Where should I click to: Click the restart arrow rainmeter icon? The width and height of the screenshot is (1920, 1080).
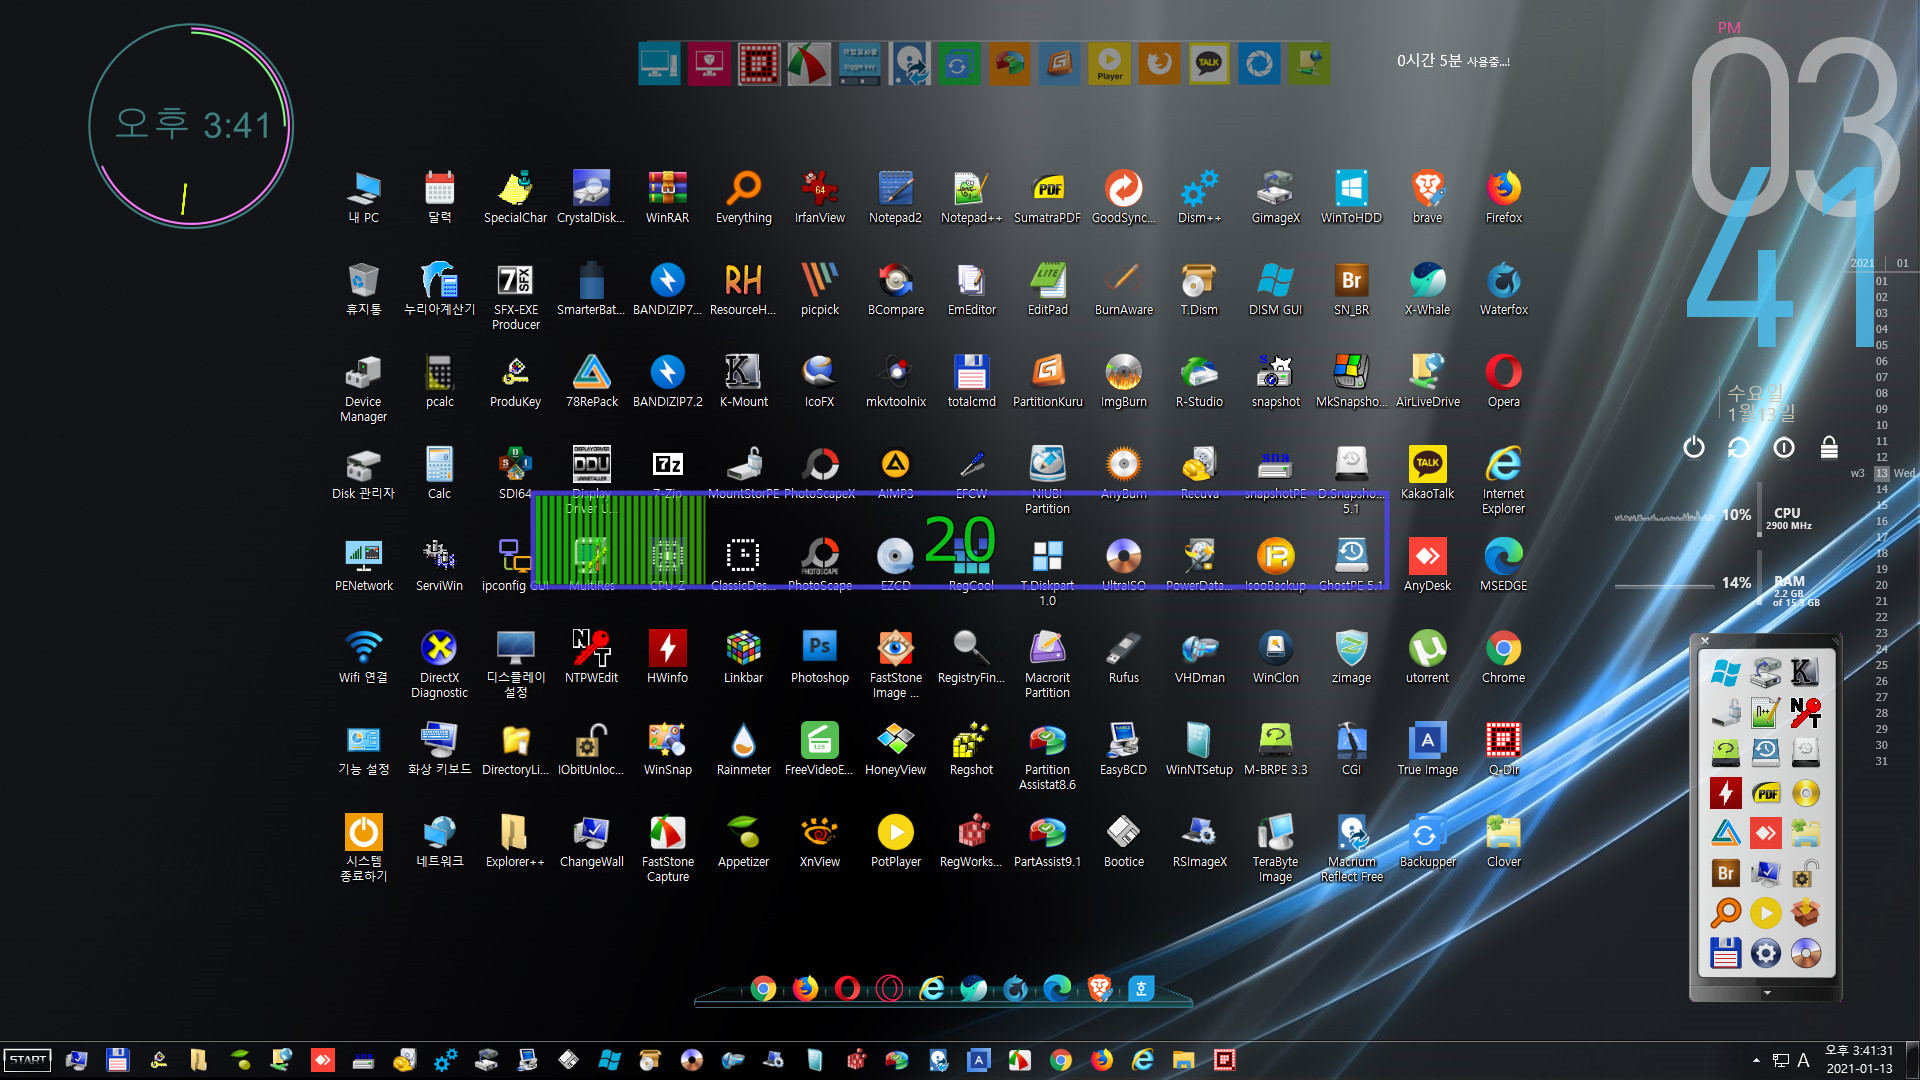coord(1738,447)
